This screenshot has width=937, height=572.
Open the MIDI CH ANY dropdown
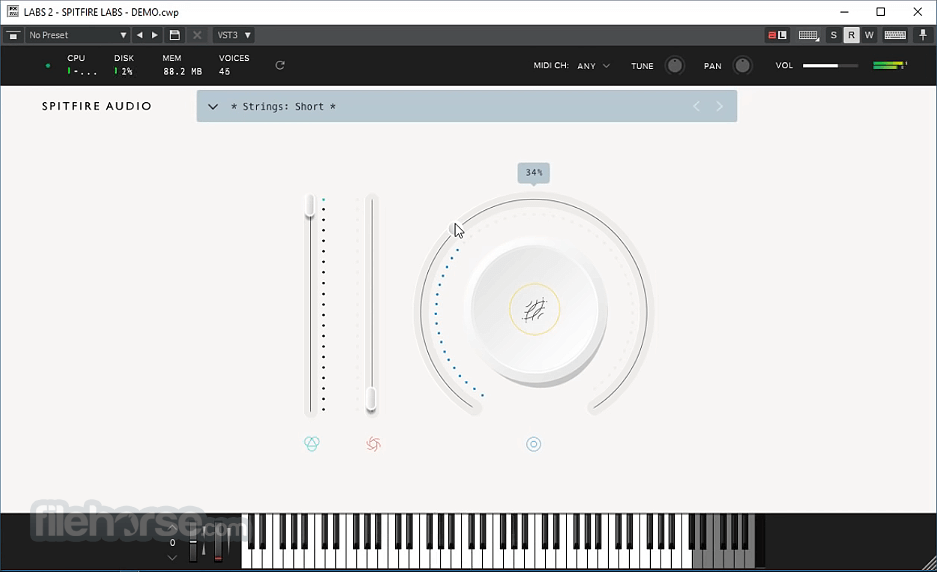[593, 66]
